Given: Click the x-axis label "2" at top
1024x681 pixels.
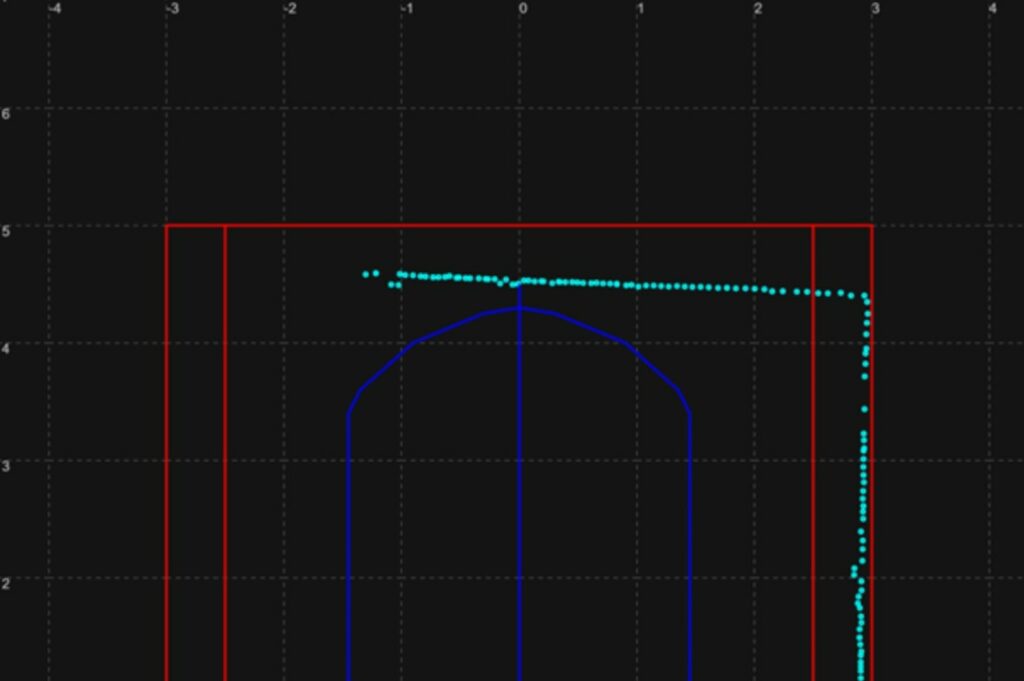Looking at the screenshot, I should (758, 9).
